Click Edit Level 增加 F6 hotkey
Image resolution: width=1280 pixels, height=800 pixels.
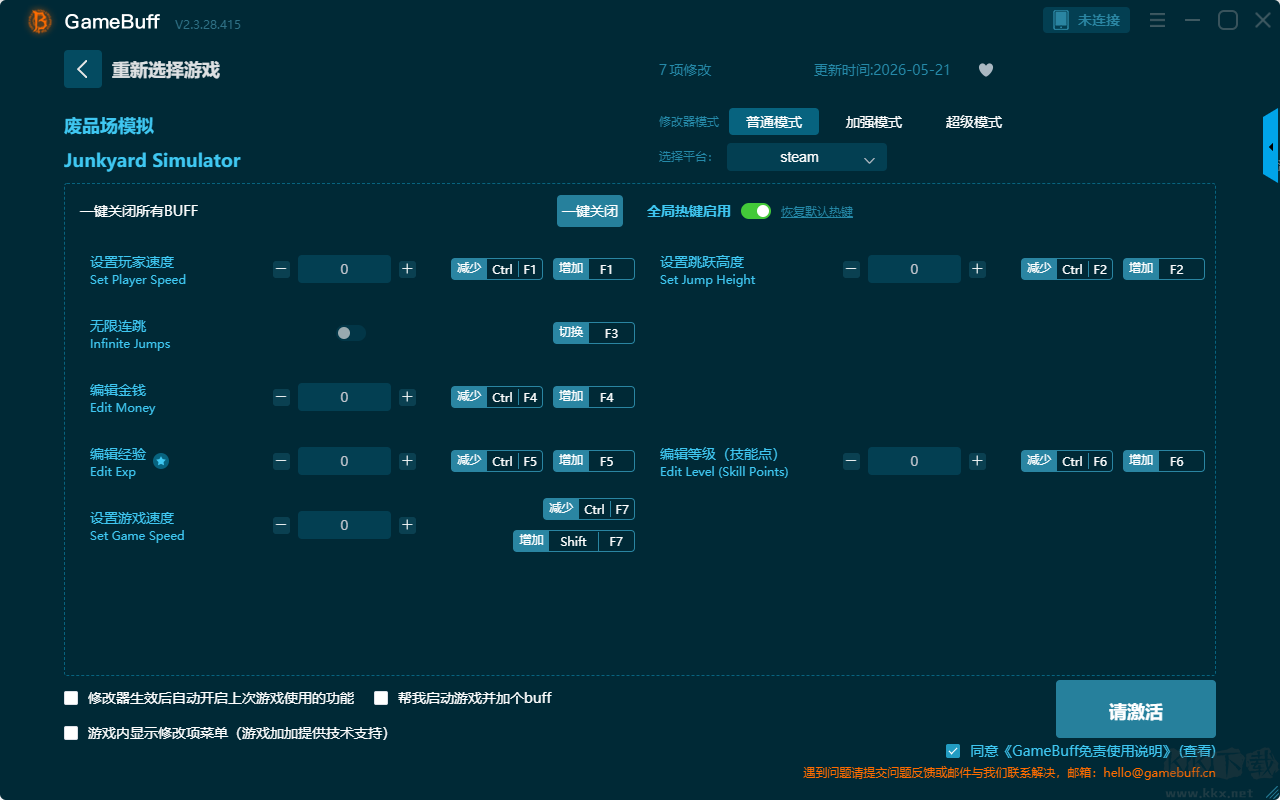1164,461
